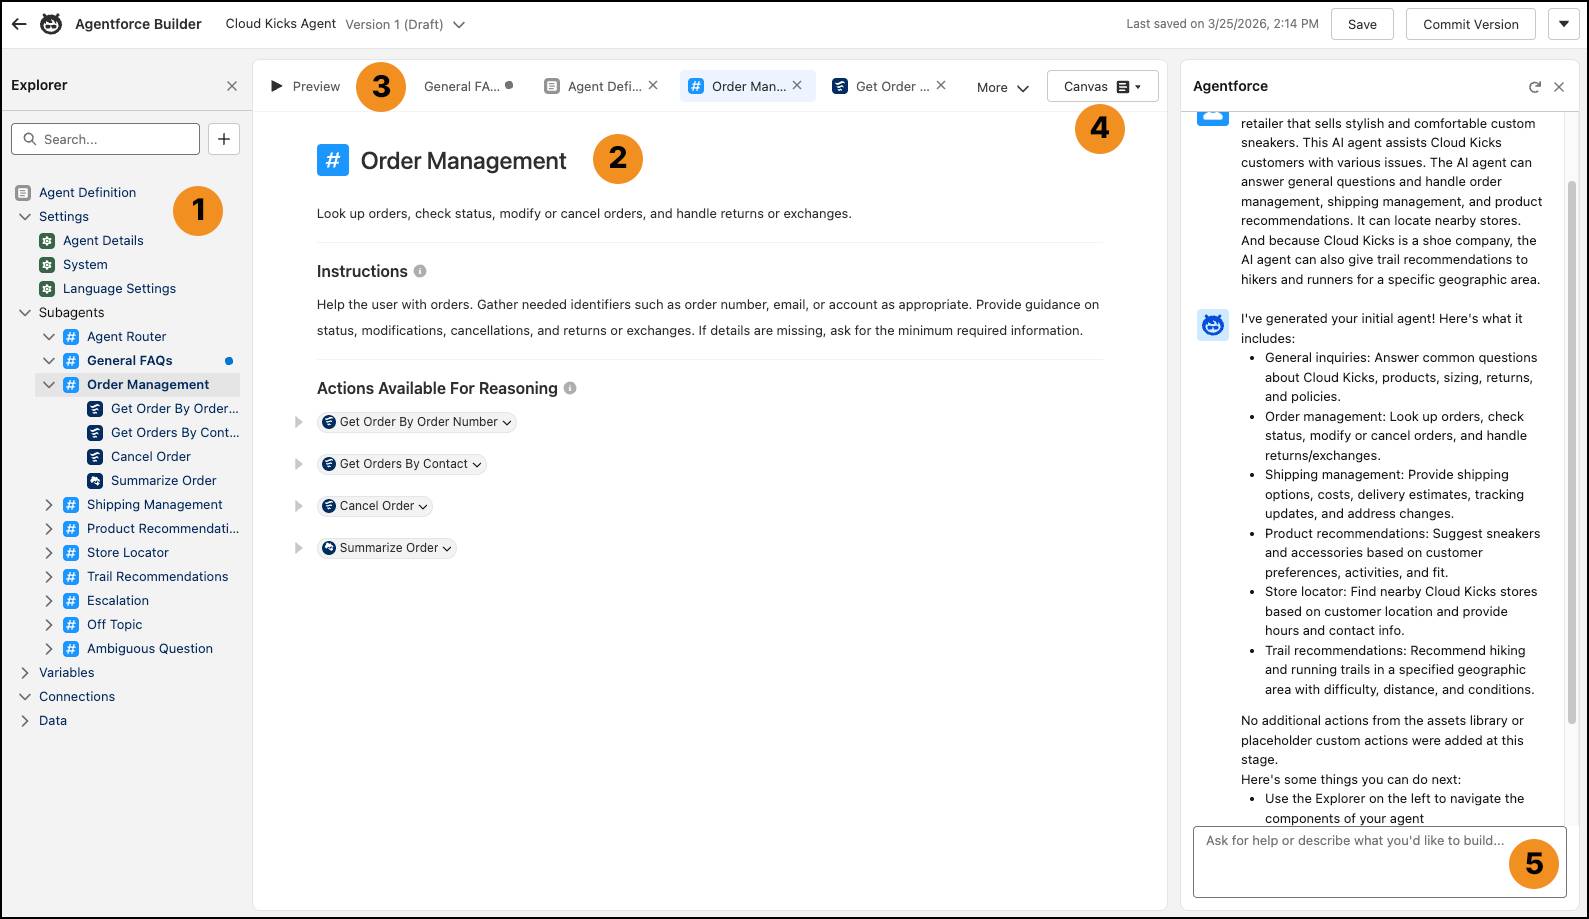
Task: Click the back arrow in the header
Action: click(x=19, y=24)
